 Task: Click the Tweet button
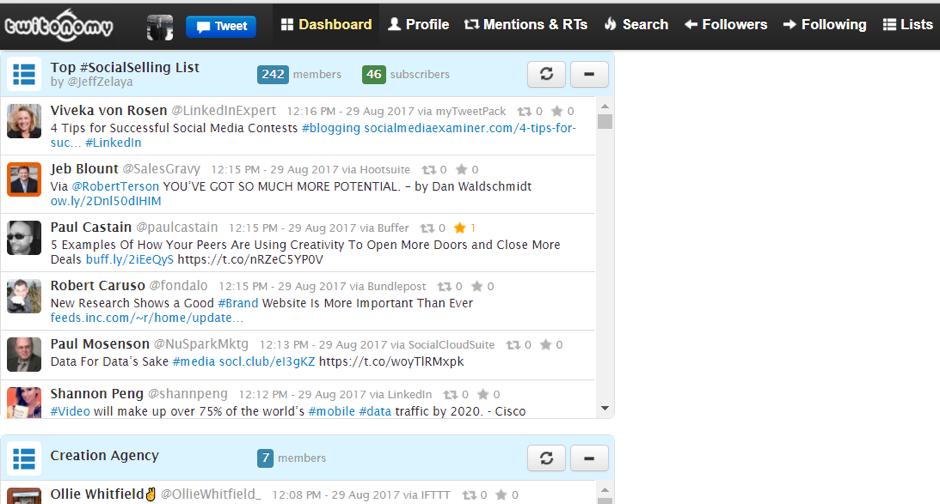[221, 26]
